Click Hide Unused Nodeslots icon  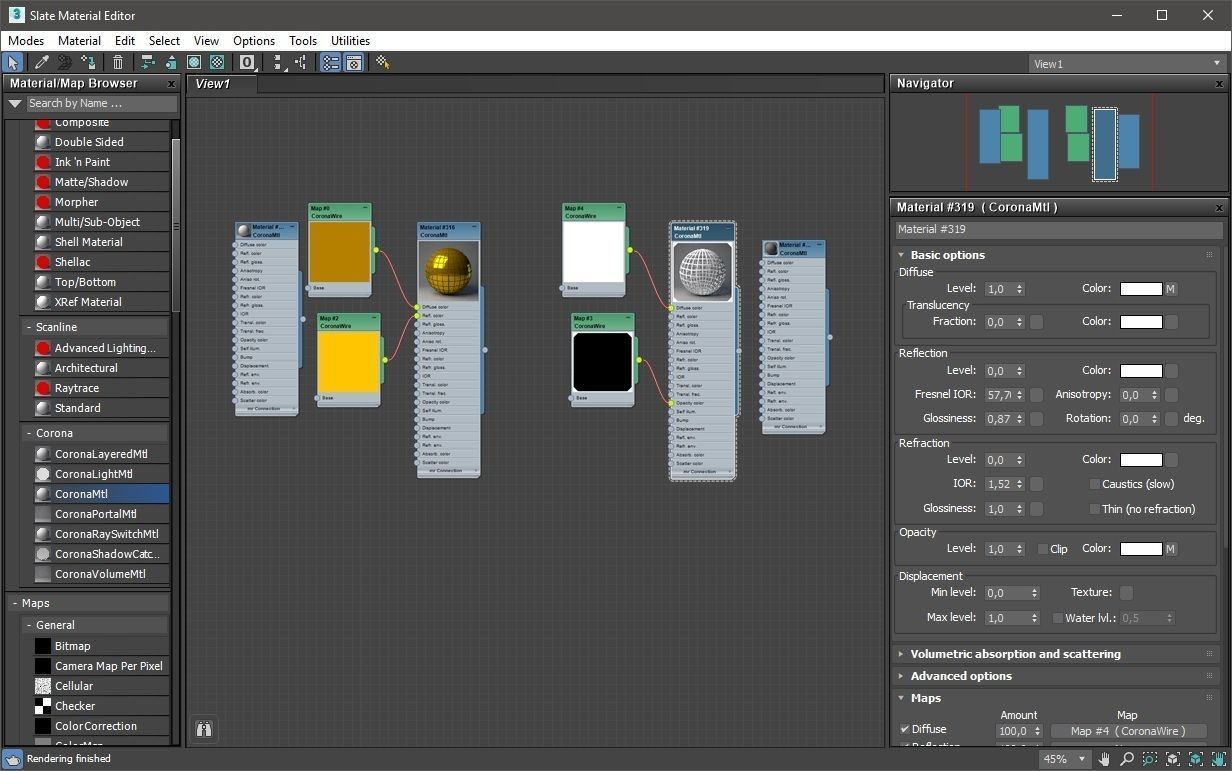pyautogui.click(x=171, y=62)
